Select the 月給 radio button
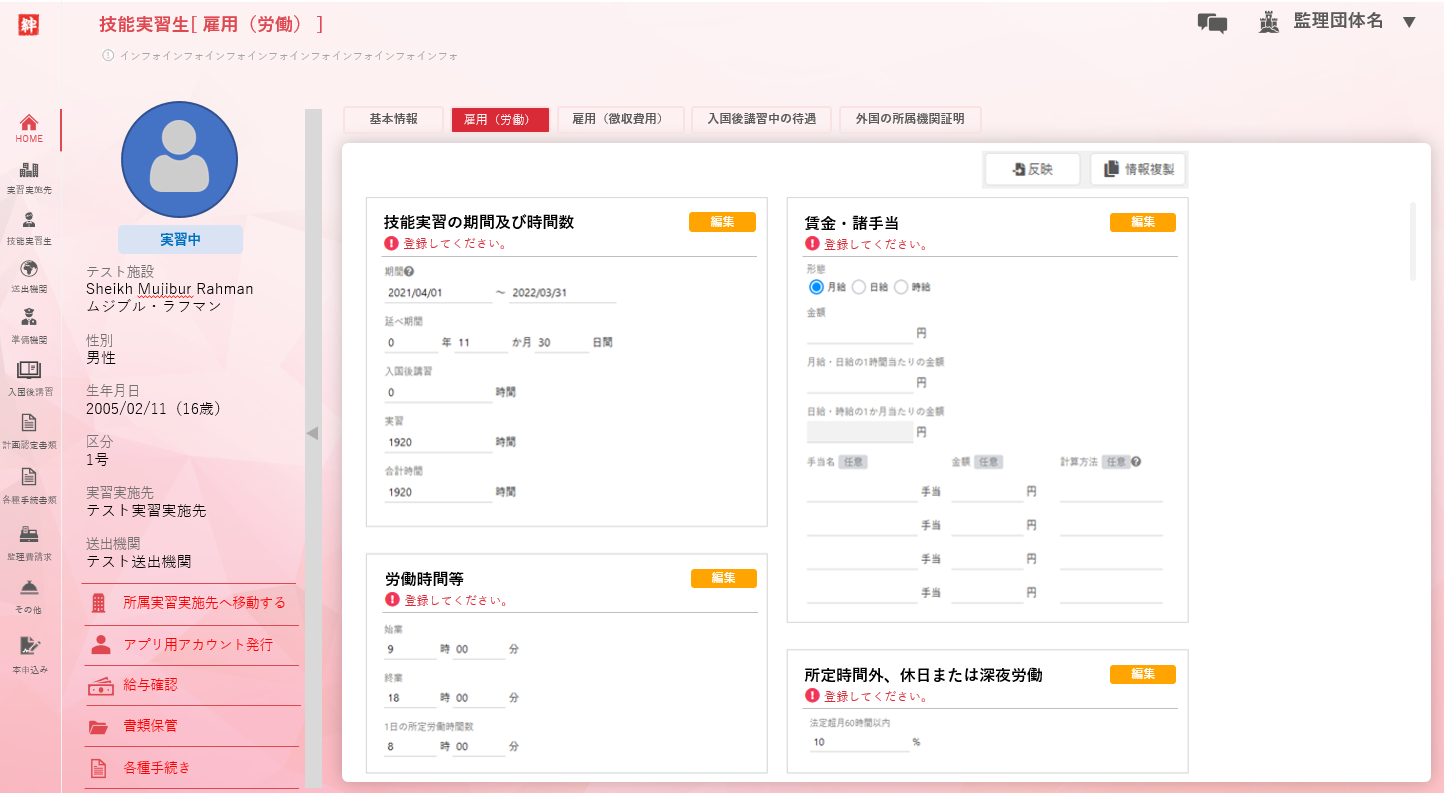 tap(816, 287)
